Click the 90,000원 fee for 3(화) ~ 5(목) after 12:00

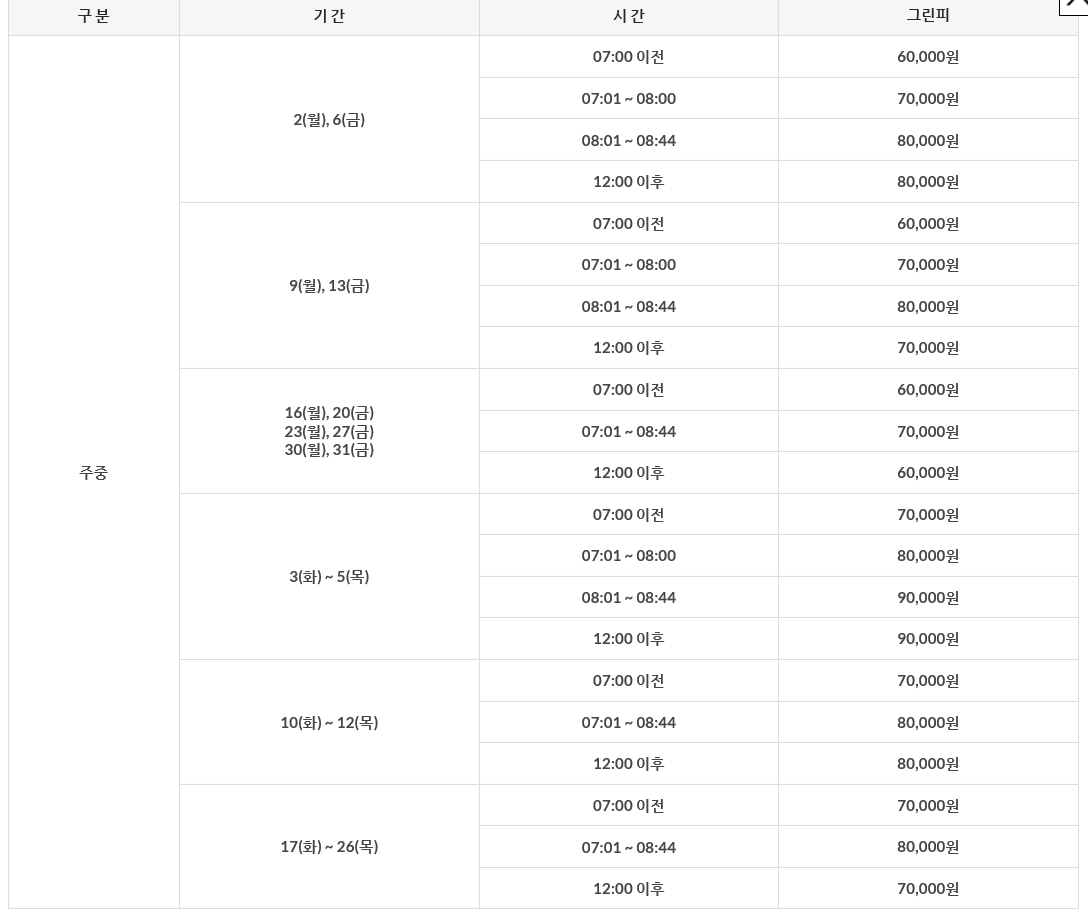[x=928, y=638]
